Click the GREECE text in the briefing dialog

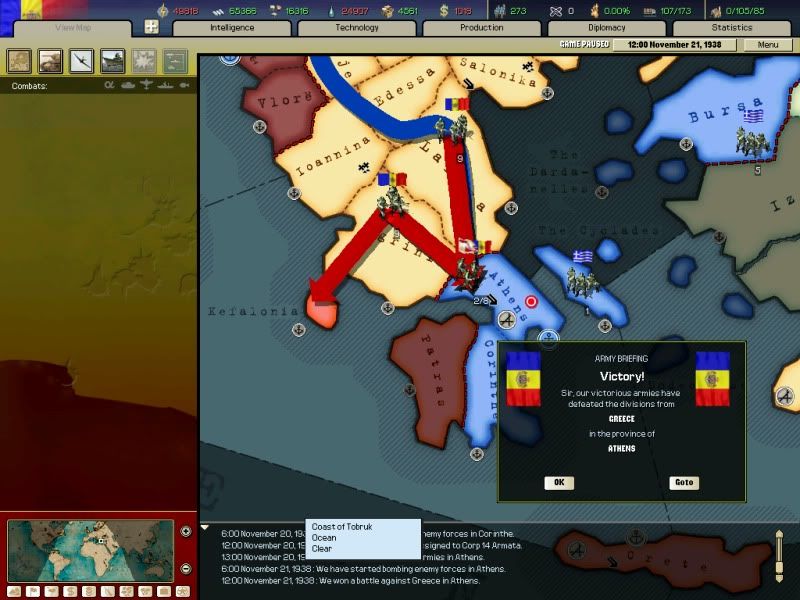coord(621,419)
